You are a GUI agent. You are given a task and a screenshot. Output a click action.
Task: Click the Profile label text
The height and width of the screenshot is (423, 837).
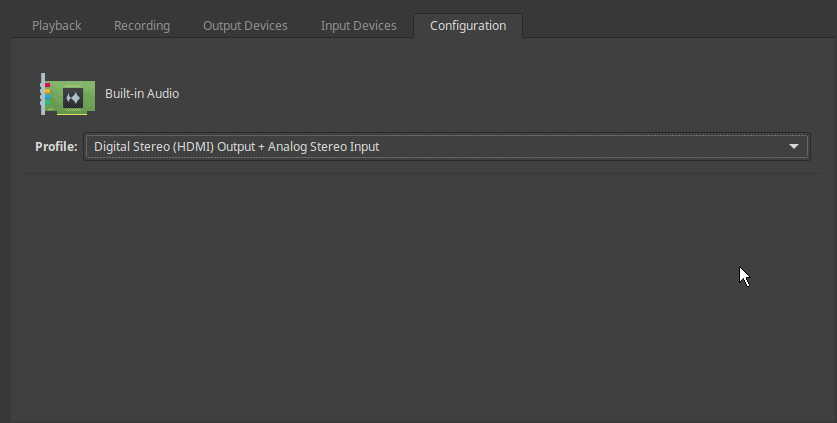point(56,146)
